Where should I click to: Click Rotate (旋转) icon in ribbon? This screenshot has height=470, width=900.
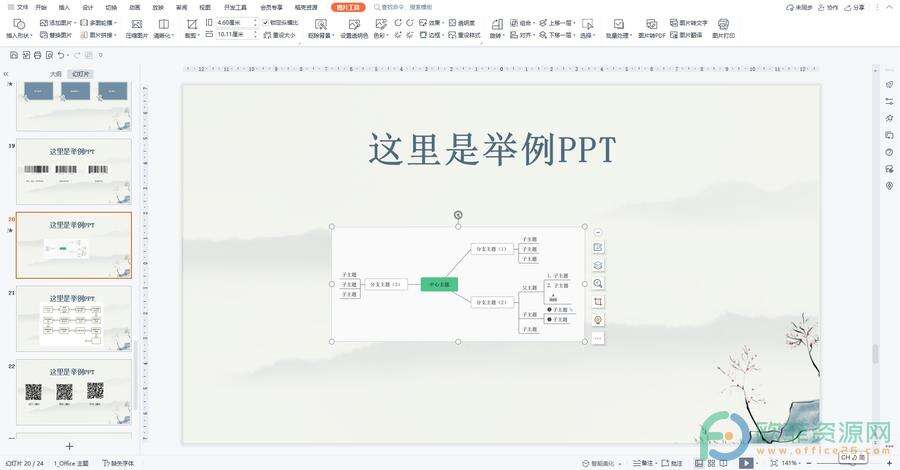(497, 24)
